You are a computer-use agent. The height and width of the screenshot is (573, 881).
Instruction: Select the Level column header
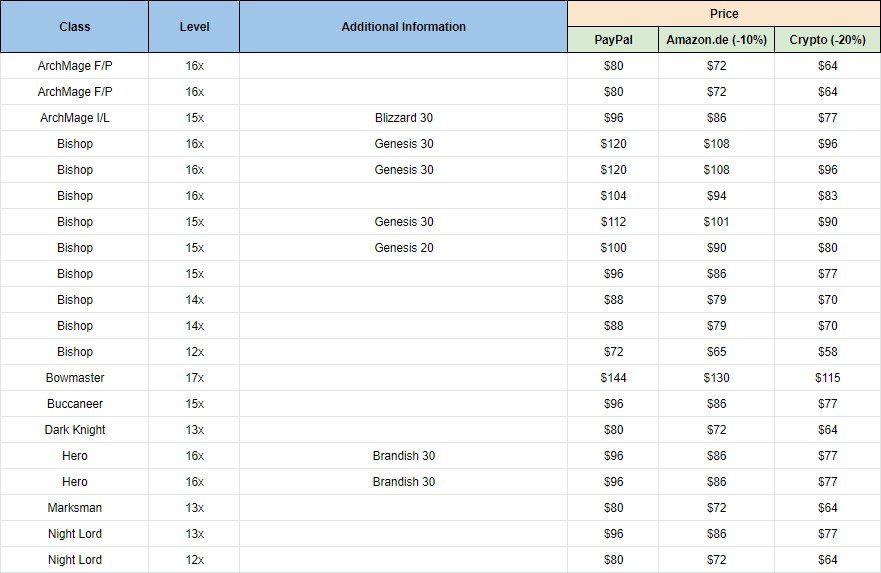[194, 26]
